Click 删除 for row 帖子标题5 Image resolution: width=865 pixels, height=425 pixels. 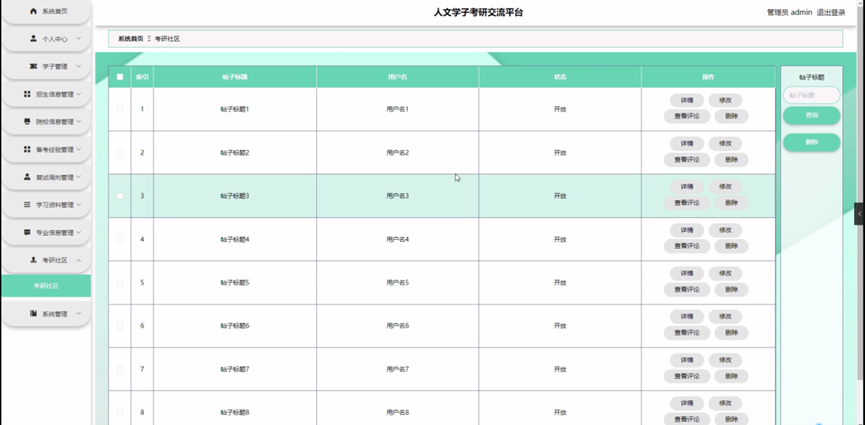tap(731, 290)
